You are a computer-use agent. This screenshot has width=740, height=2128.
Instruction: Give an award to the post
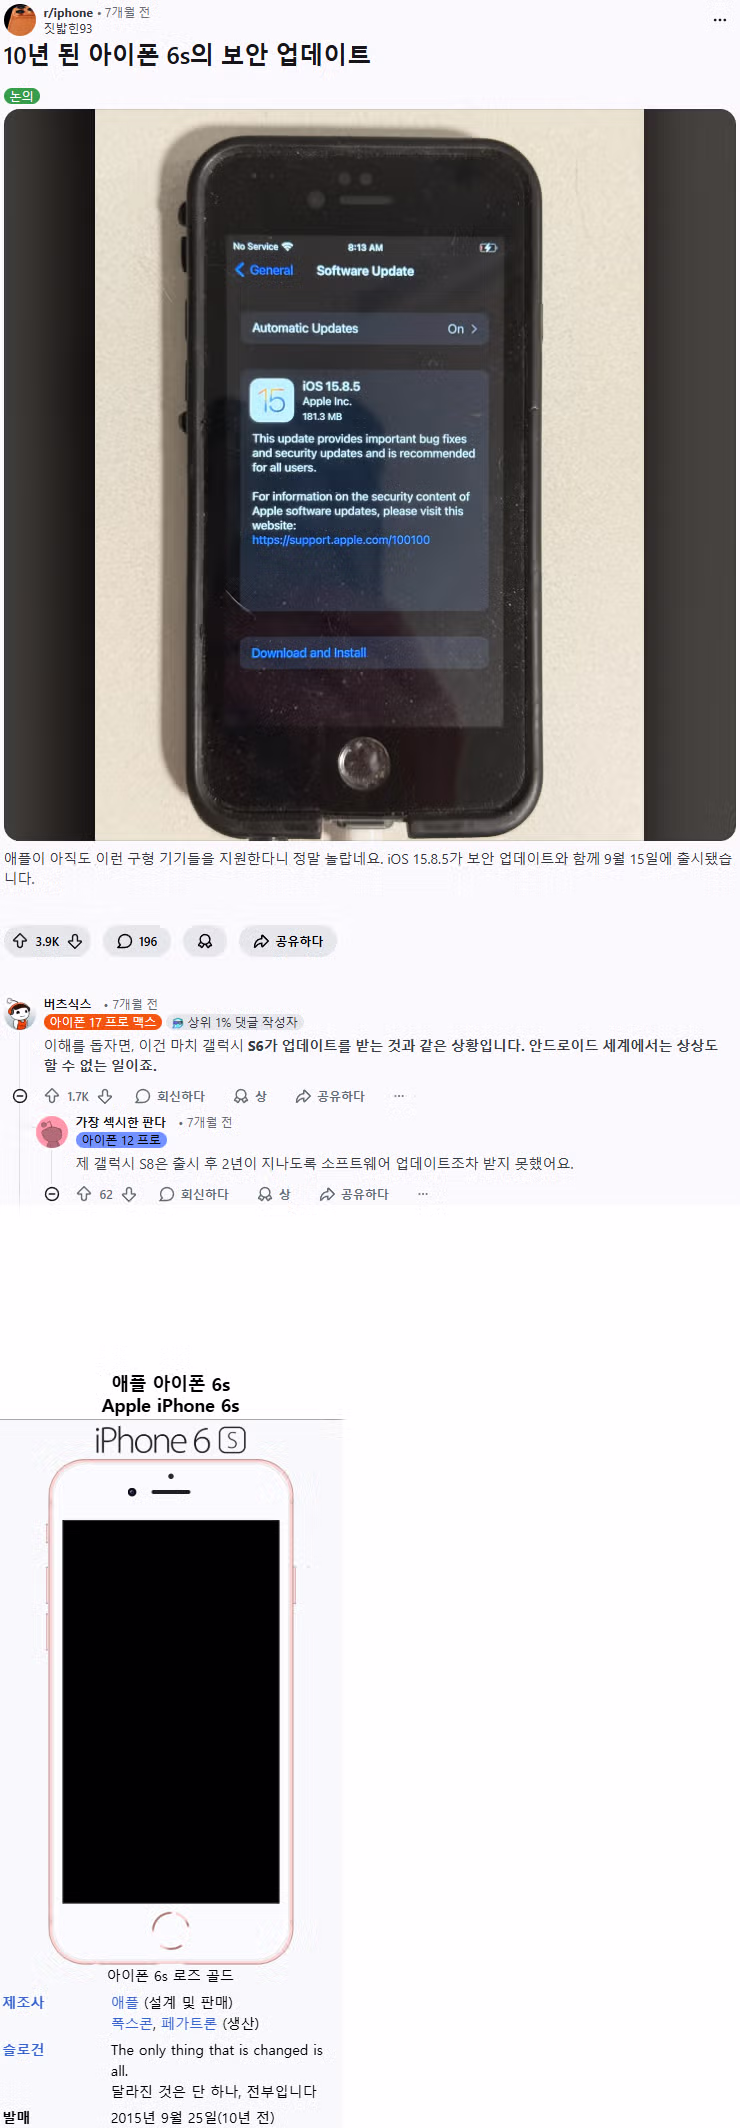pos(205,941)
